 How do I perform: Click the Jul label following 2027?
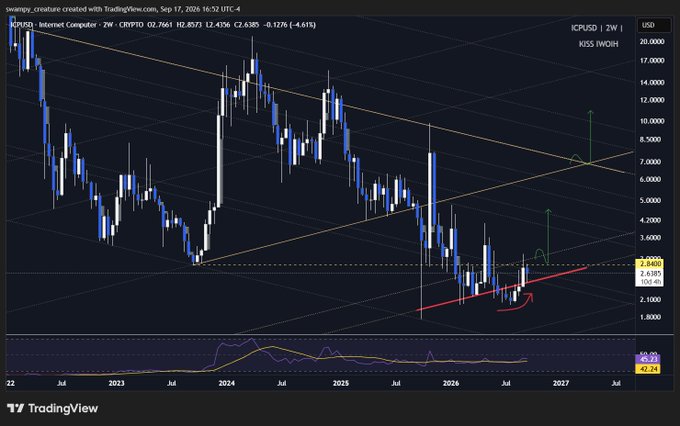click(616, 383)
